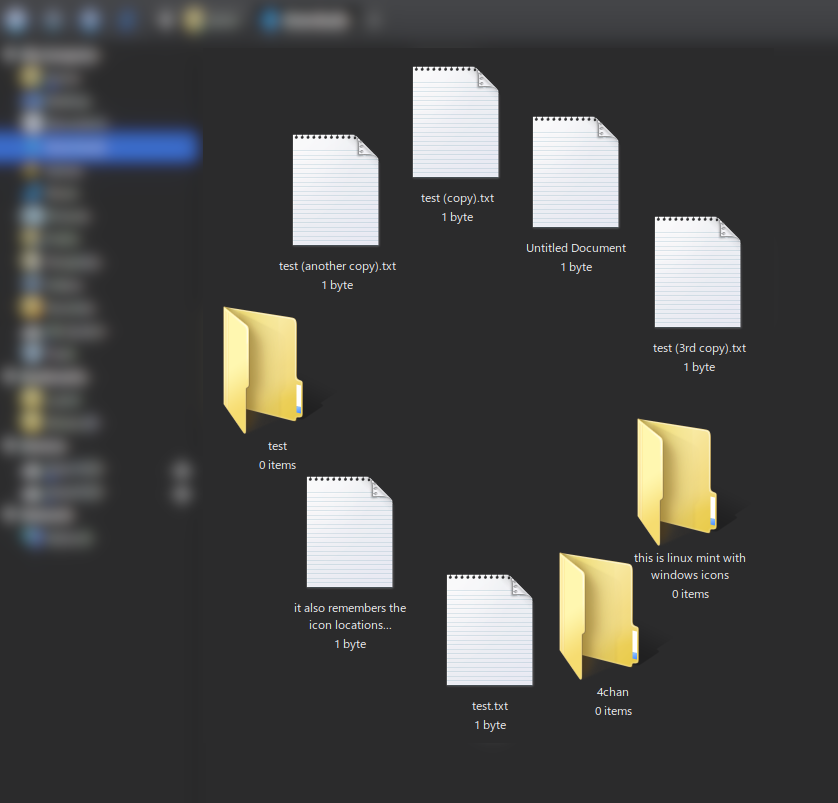Select the test.txt file icon

pyautogui.click(x=490, y=629)
